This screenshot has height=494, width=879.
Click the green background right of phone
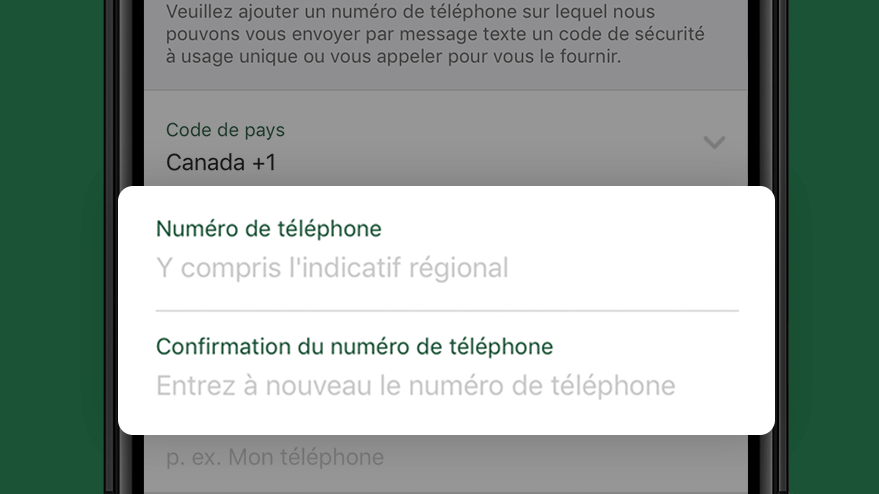834,247
